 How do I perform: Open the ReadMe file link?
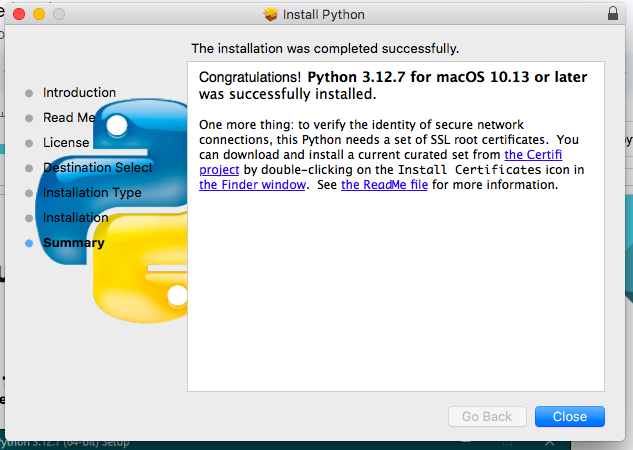(x=384, y=185)
